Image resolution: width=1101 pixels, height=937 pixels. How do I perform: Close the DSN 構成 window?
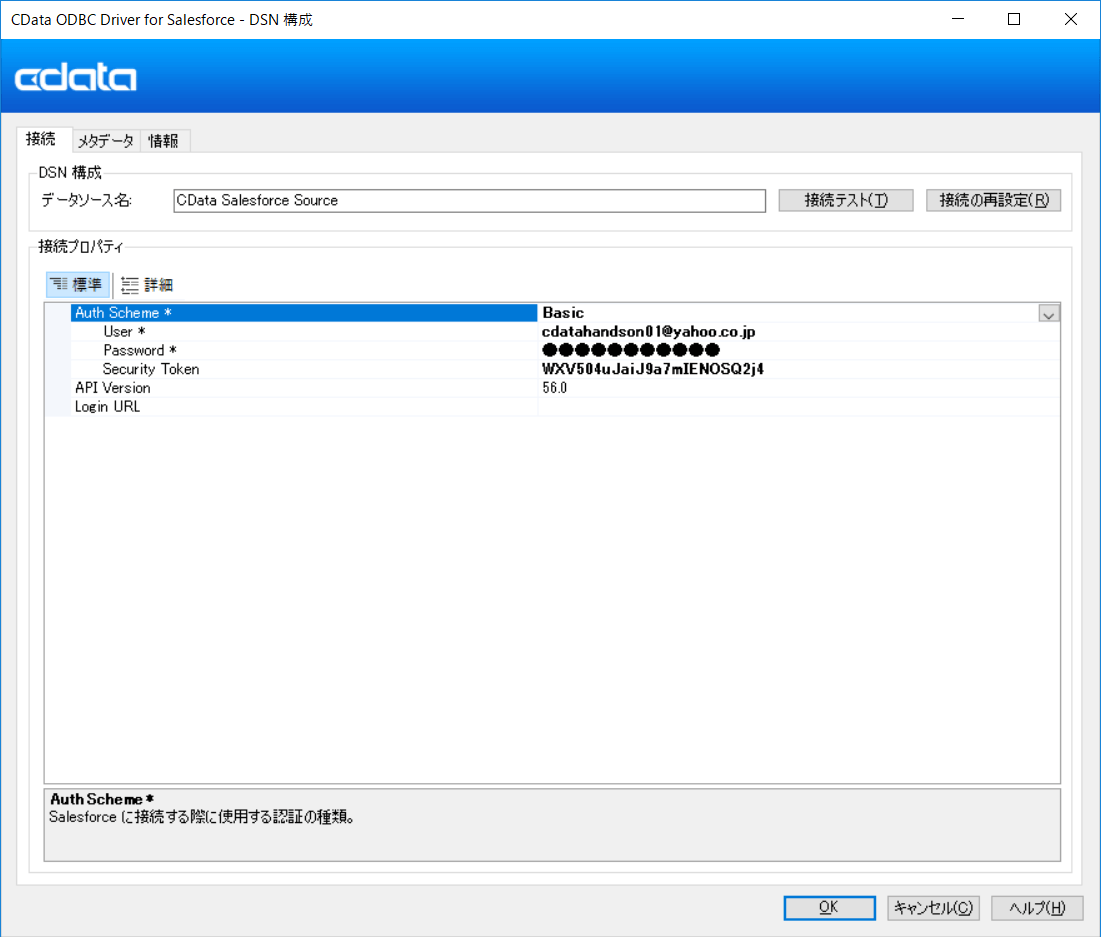pos(1071,19)
